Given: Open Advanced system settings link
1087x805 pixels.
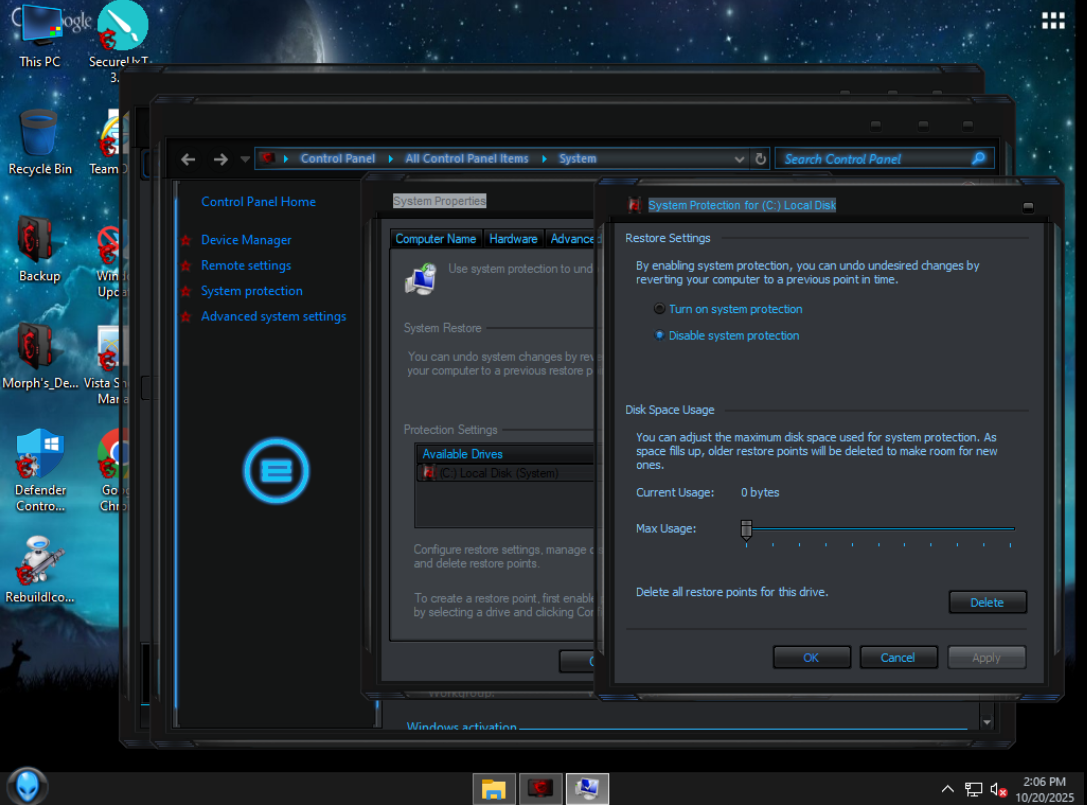Looking at the screenshot, I should pos(273,316).
